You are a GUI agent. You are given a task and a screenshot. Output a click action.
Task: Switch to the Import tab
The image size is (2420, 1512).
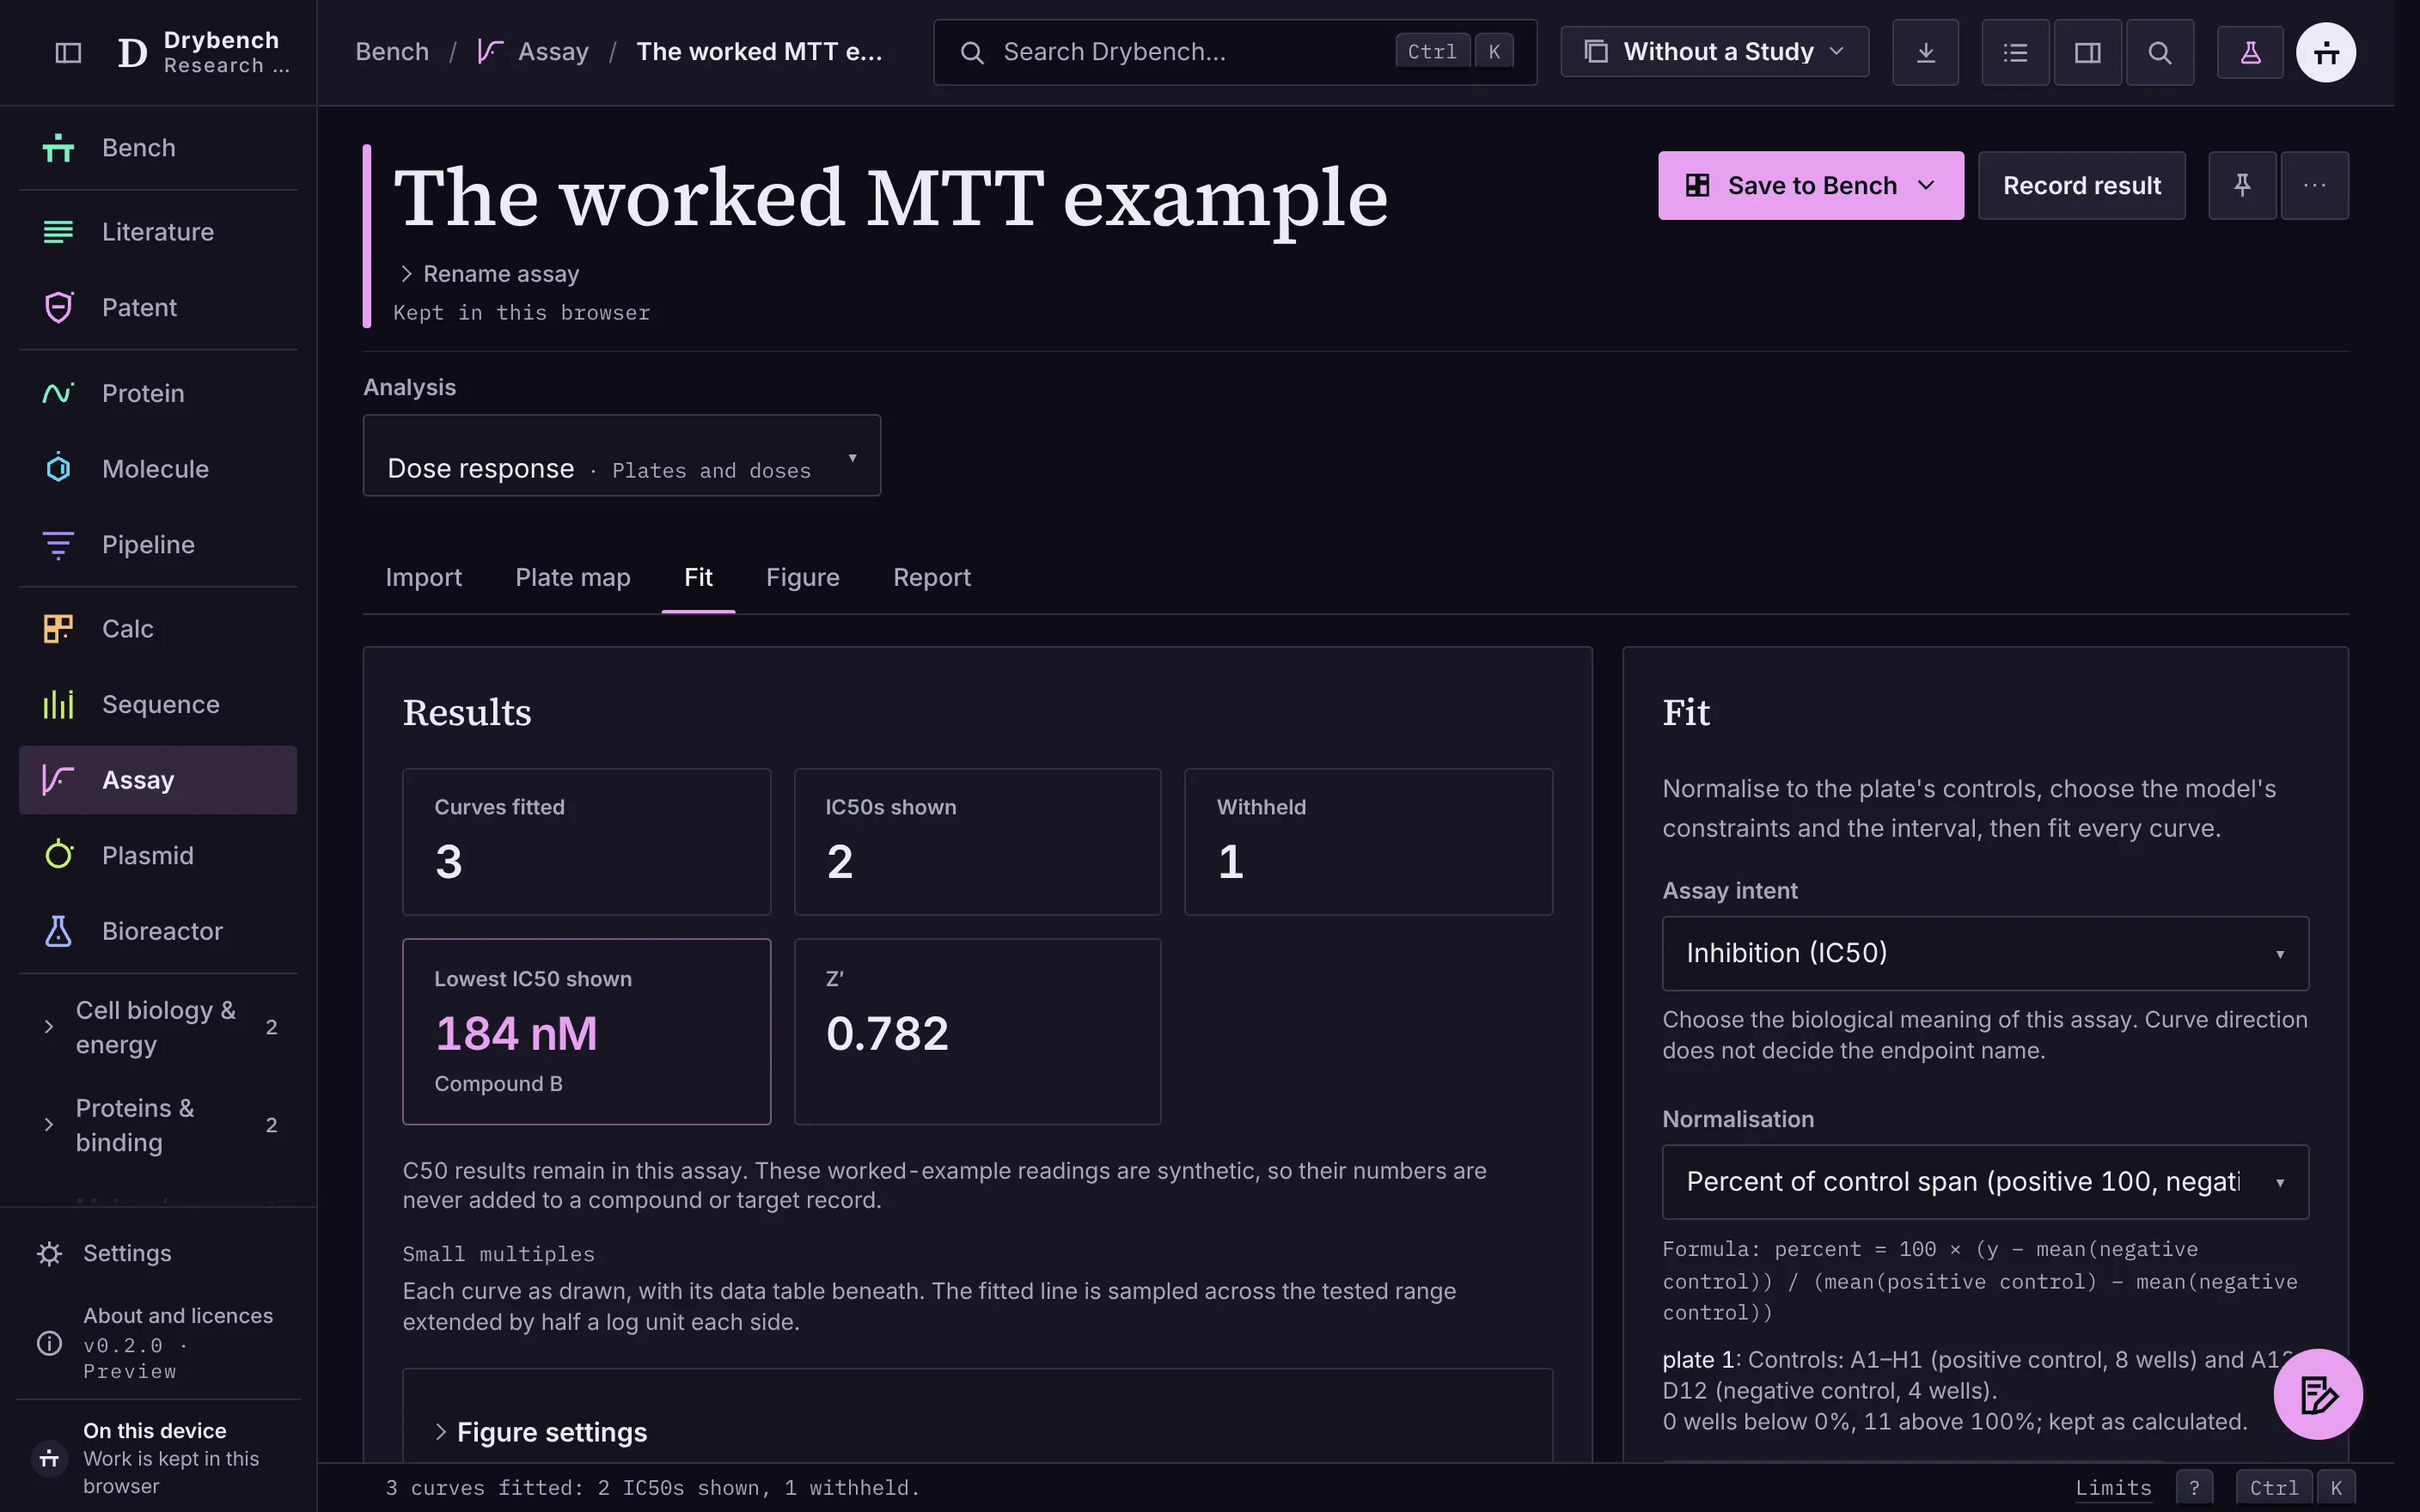423,578
